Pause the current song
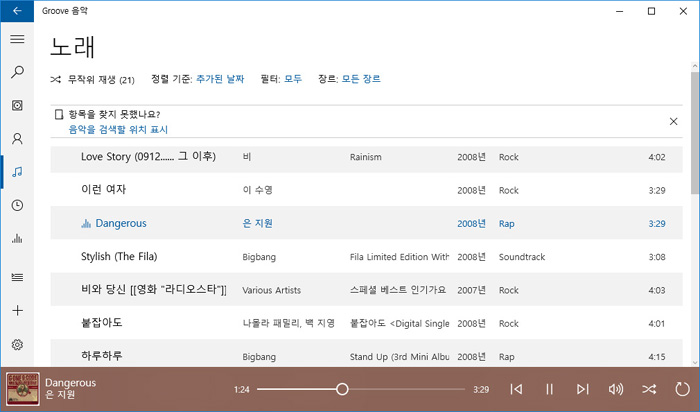700x412 pixels. coord(549,389)
